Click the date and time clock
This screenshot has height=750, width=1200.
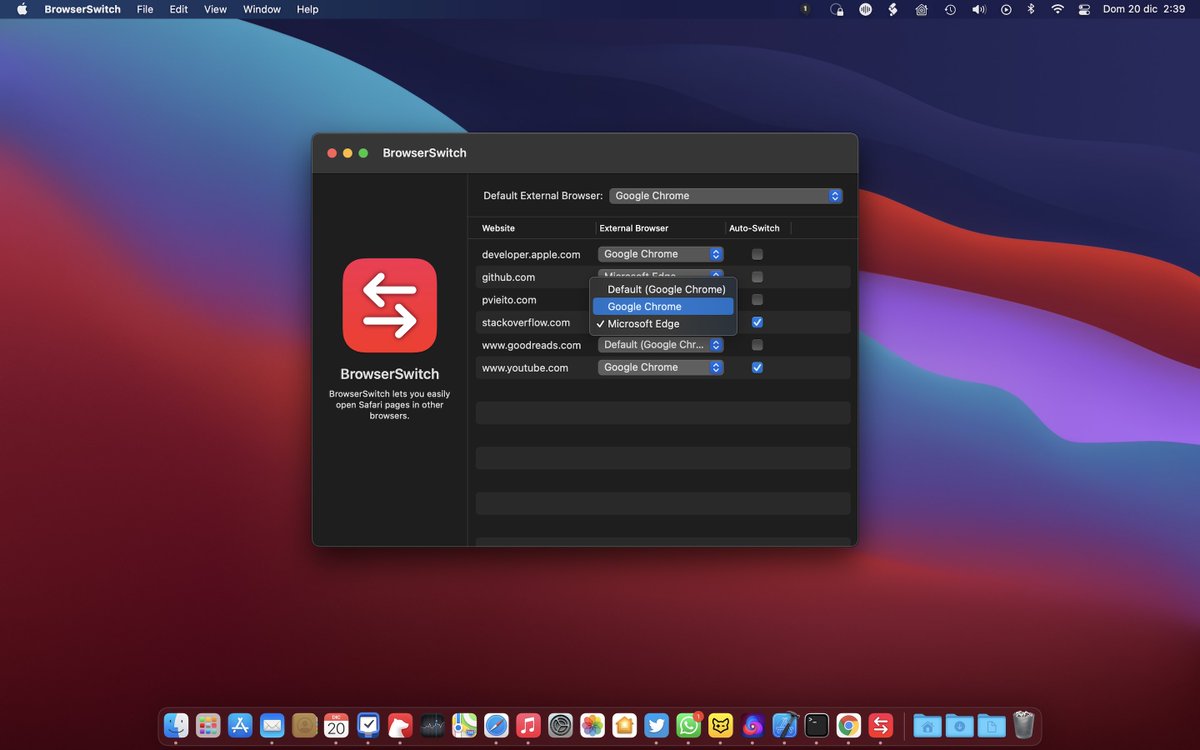click(1143, 9)
